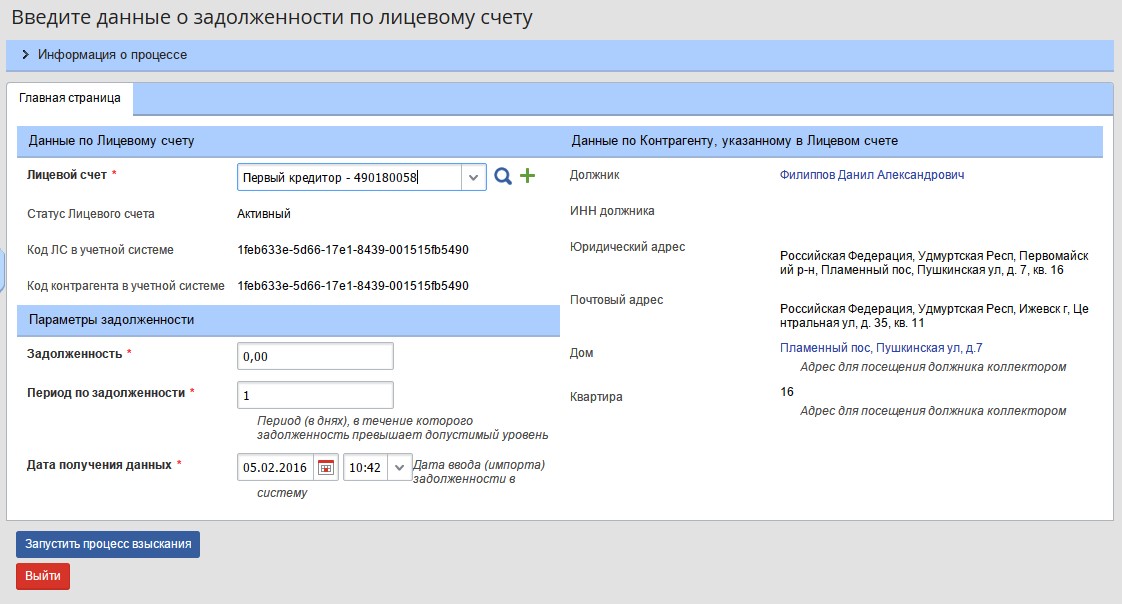Screen dimensions: 1122x604
Task: Focus the Период по задолженности field
Action: [x=315, y=395]
